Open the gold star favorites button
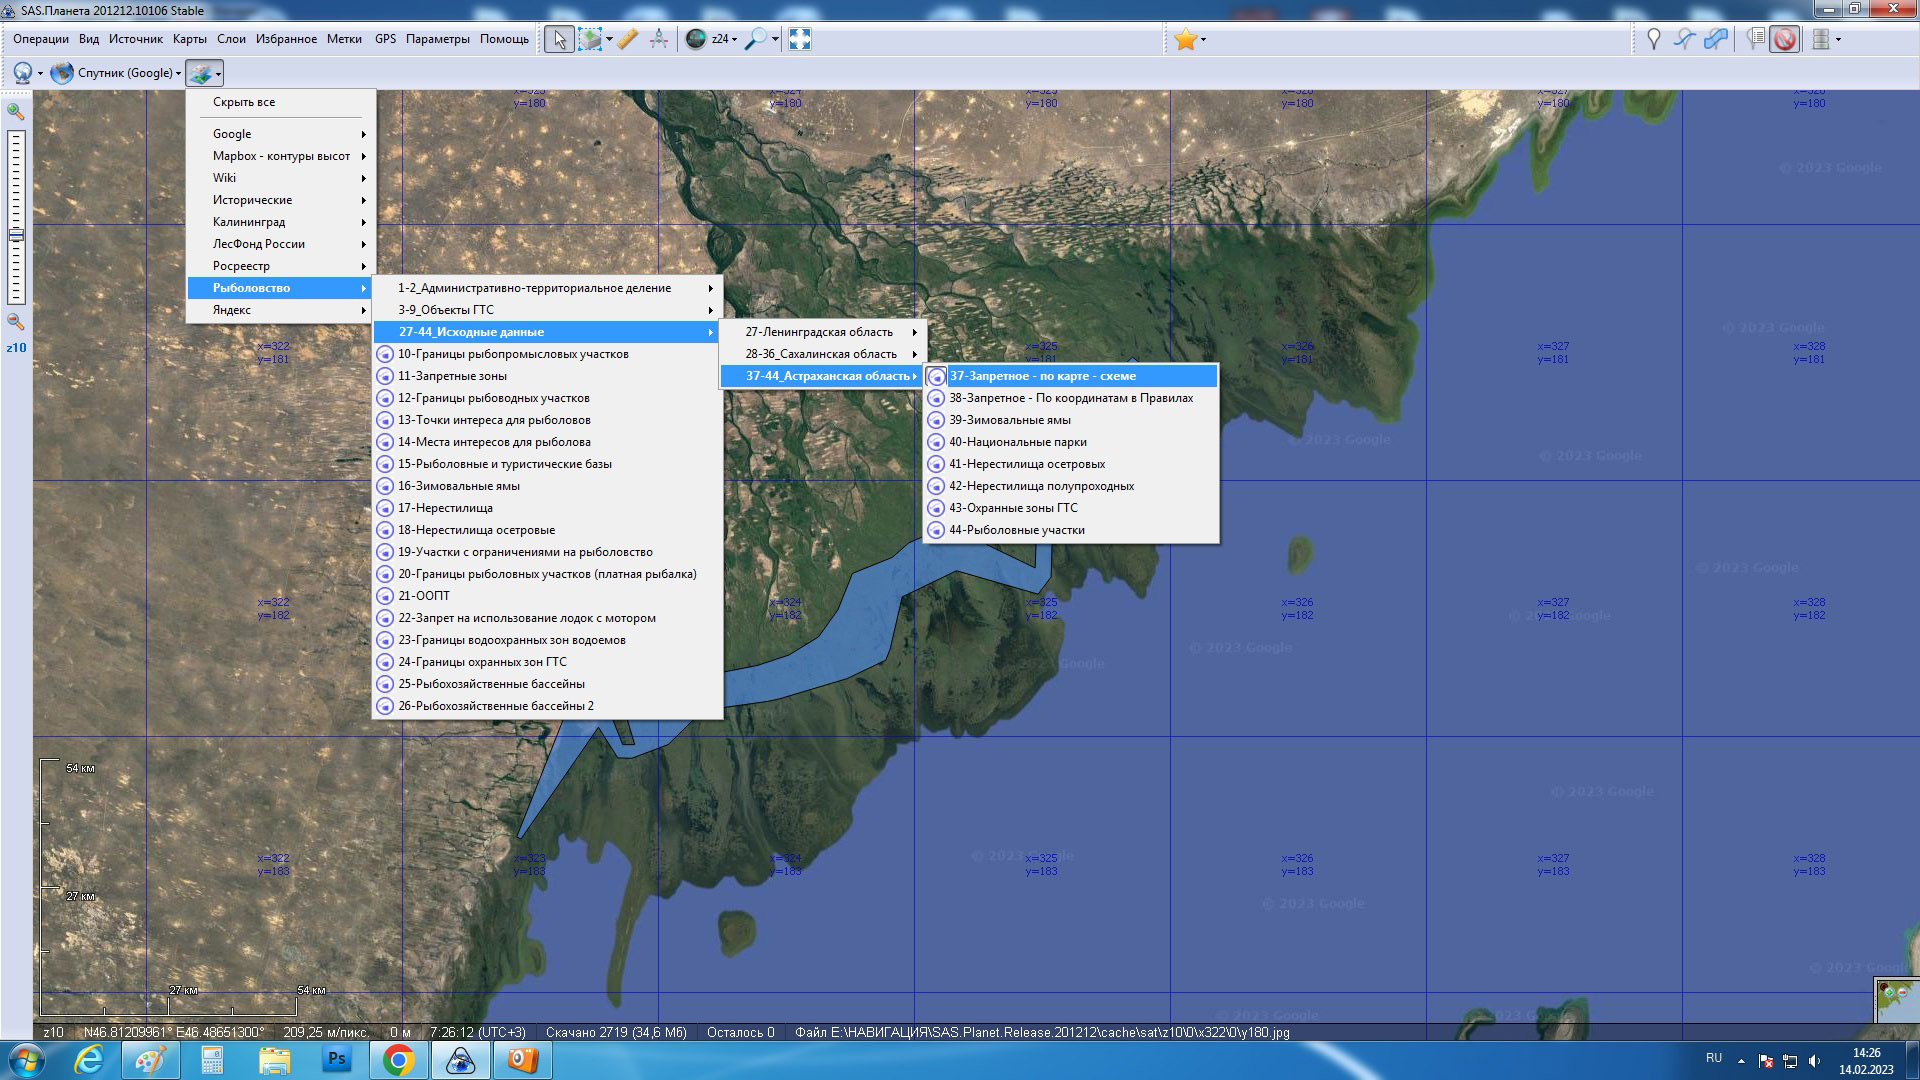Screen dimensions: 1920x1080 (1185, 39)
